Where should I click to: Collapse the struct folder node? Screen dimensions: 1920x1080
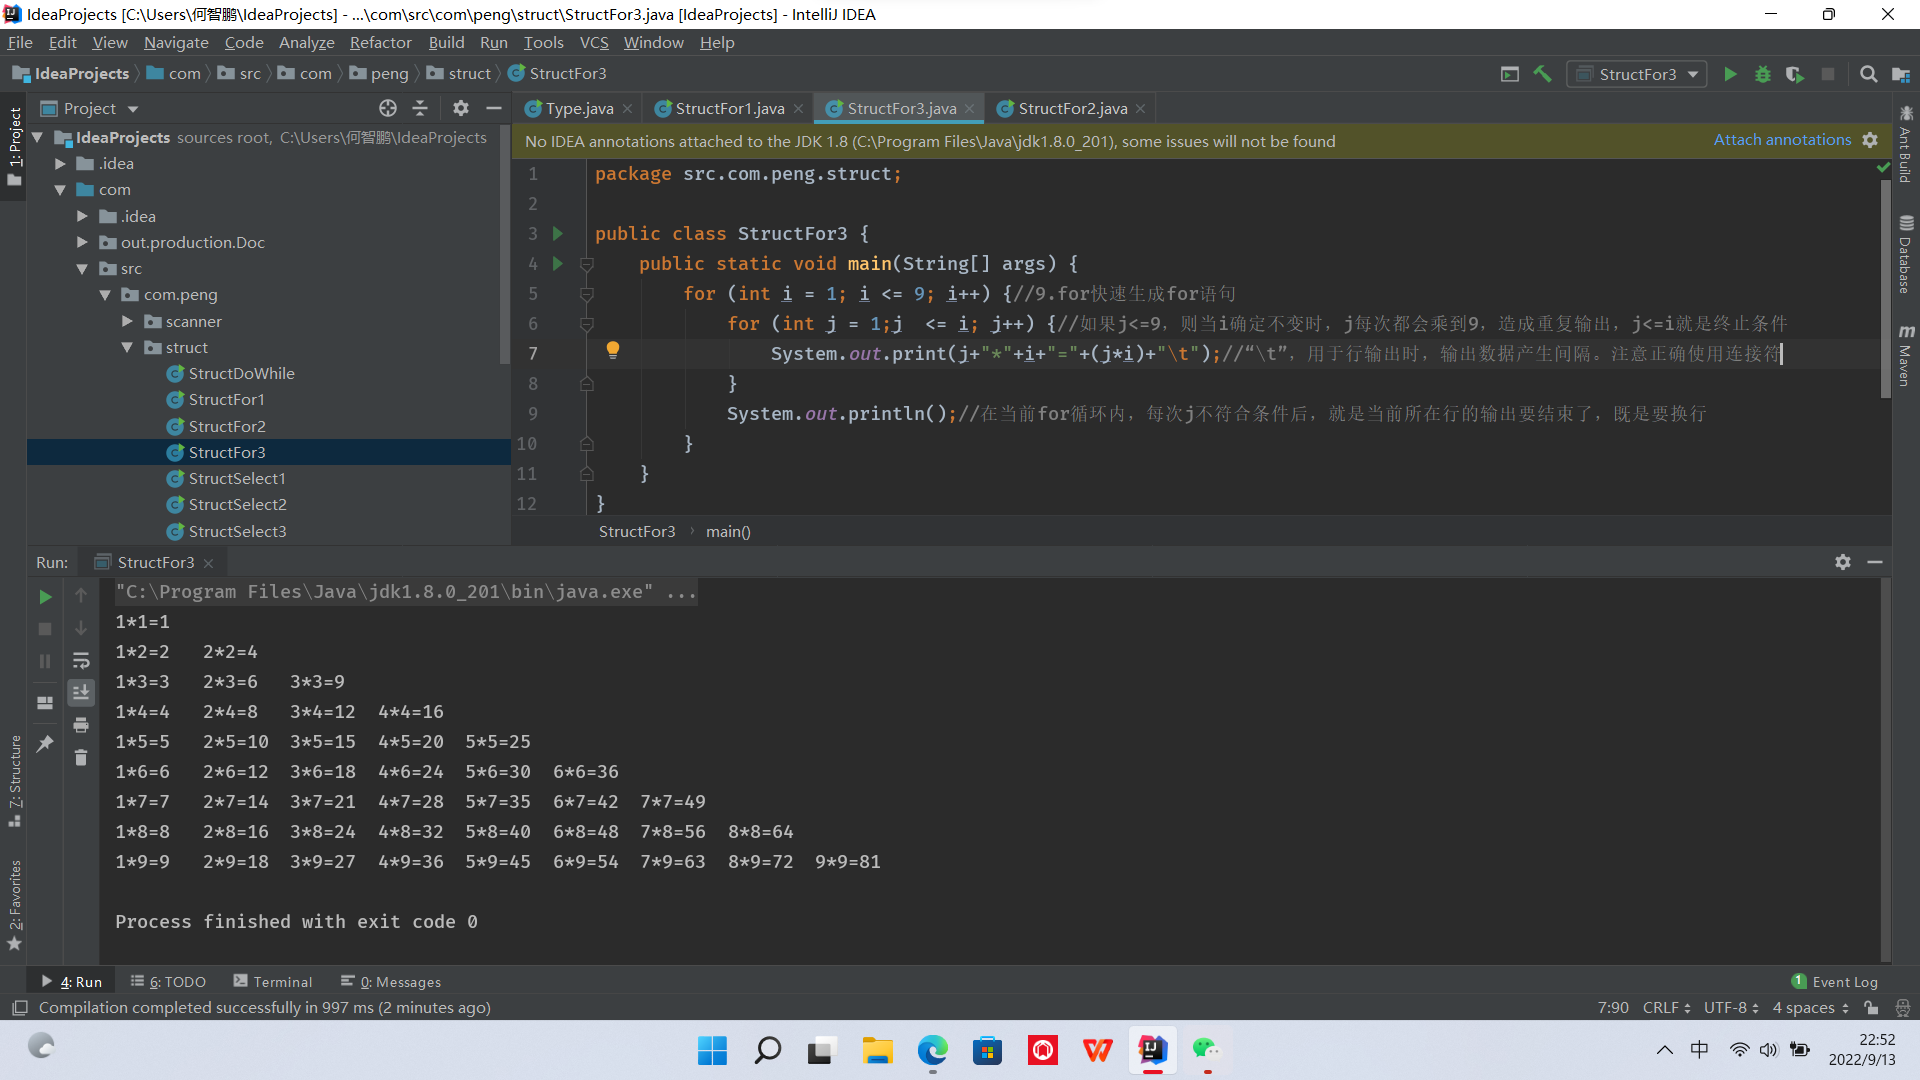pos(127,347)
